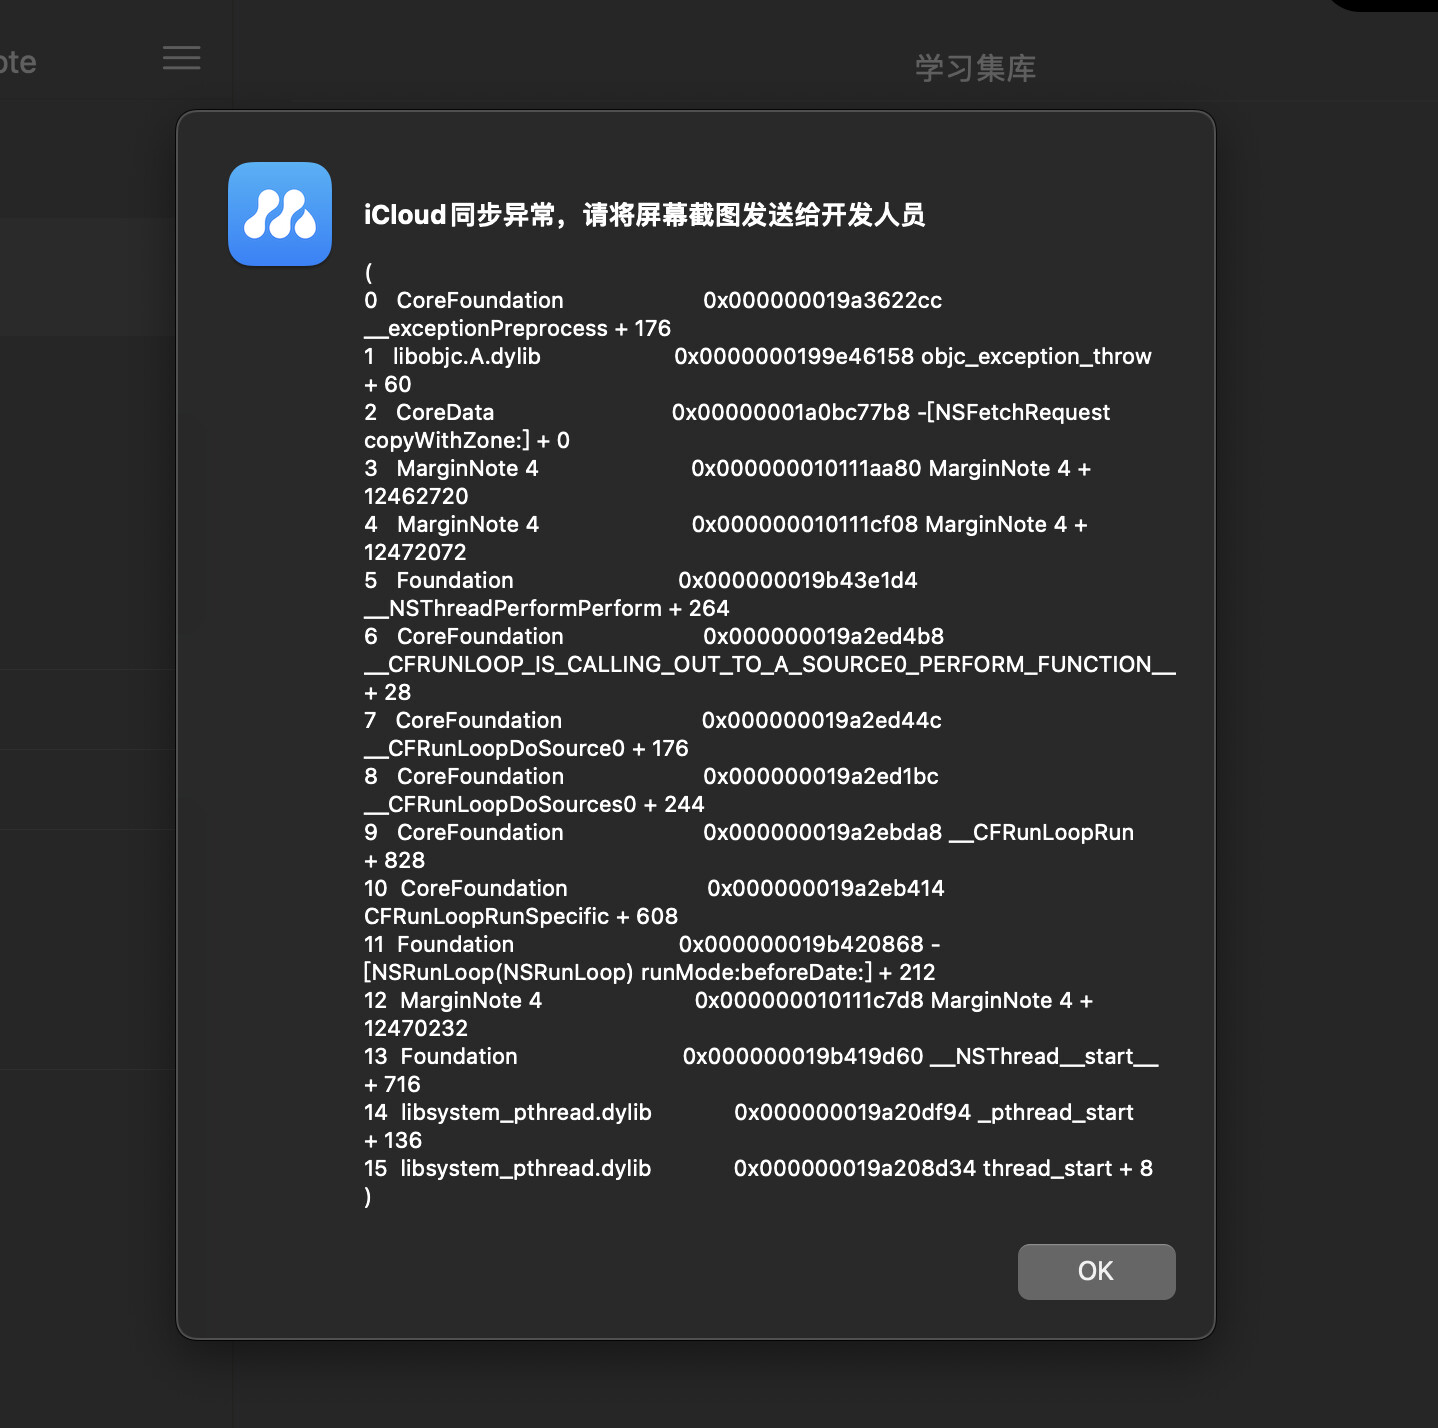Click the OK button in the dialog
The width and height of the screenshot is (1438, 1428).
click(1096, 1271)
